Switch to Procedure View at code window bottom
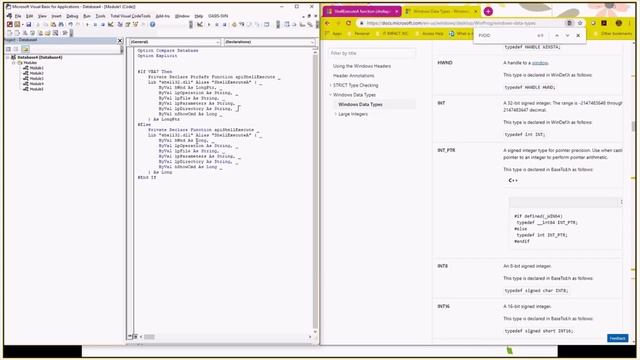Image resolution: width=640 pixels, height=360 pixels. tap(130, 337)
